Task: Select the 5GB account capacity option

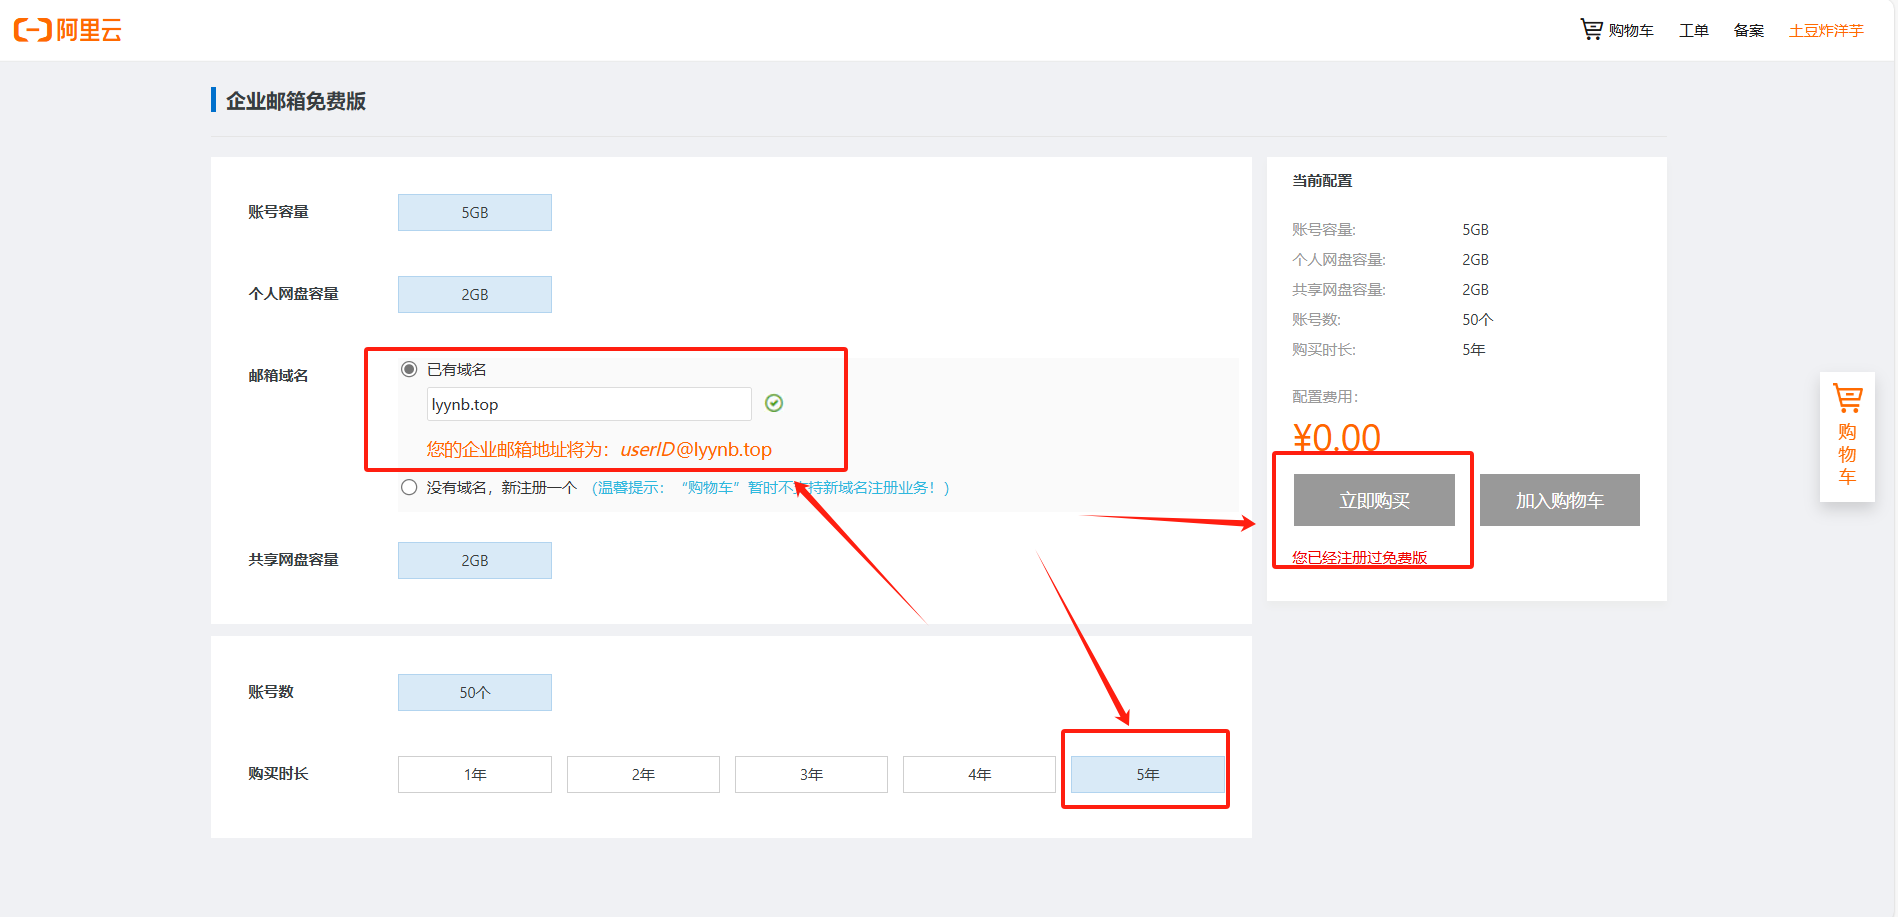Action: pos(474,212)
